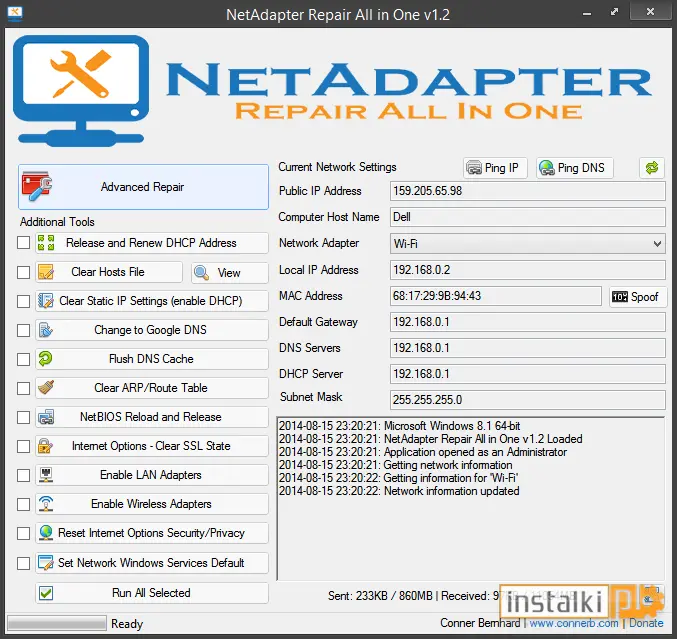The image size is (677, 639).
Task: Click the Advanced Repair toolbox icon
Action: coord(37,187)
